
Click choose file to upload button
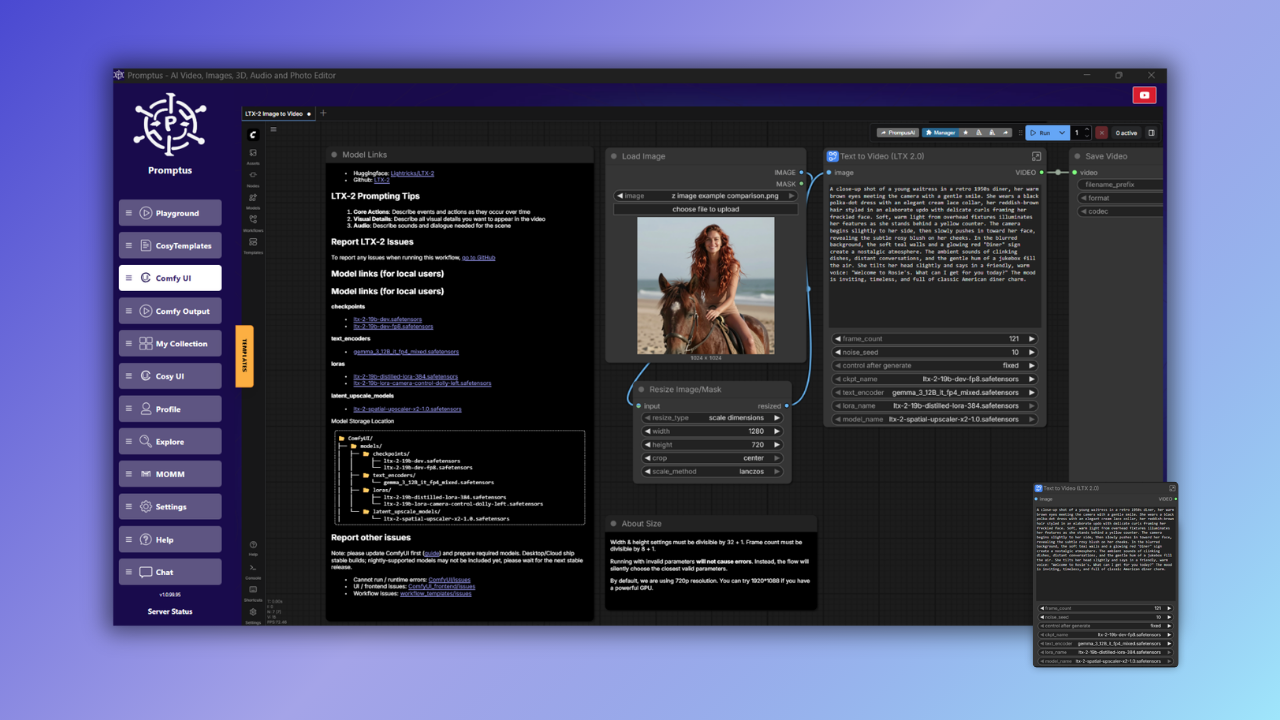tap(706, 209)
